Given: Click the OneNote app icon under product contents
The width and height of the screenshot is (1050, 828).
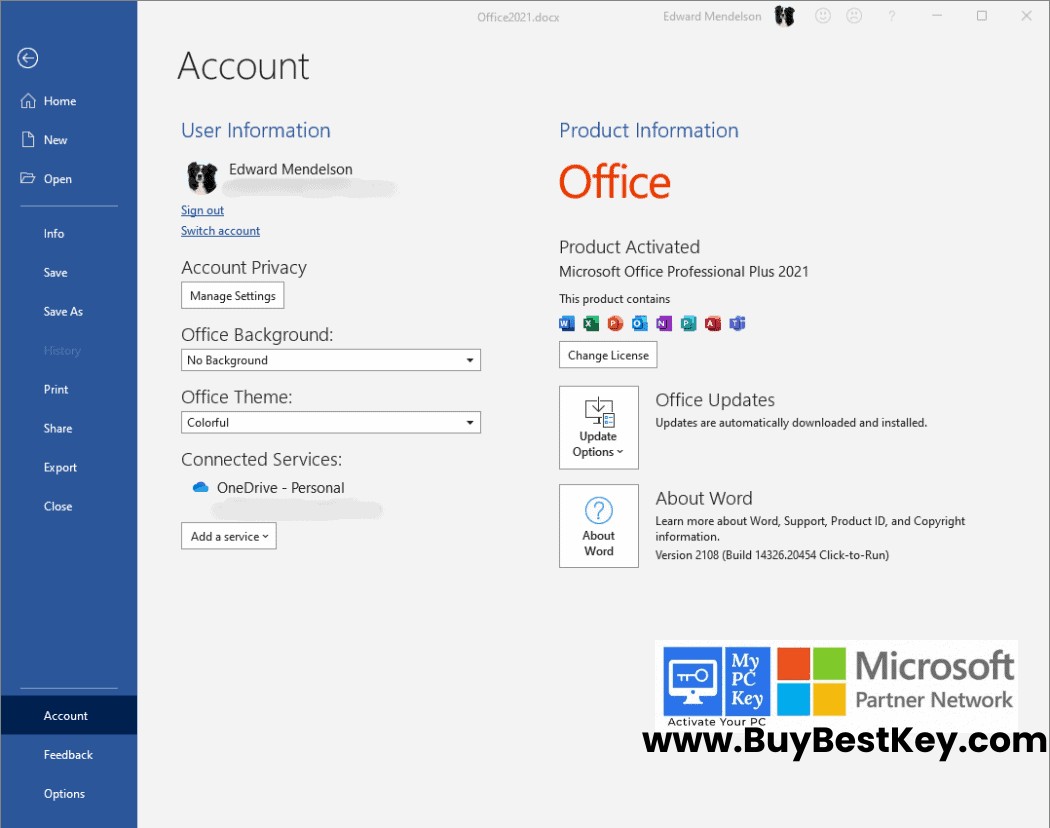Looking at the screenshot, I should 664,324.
